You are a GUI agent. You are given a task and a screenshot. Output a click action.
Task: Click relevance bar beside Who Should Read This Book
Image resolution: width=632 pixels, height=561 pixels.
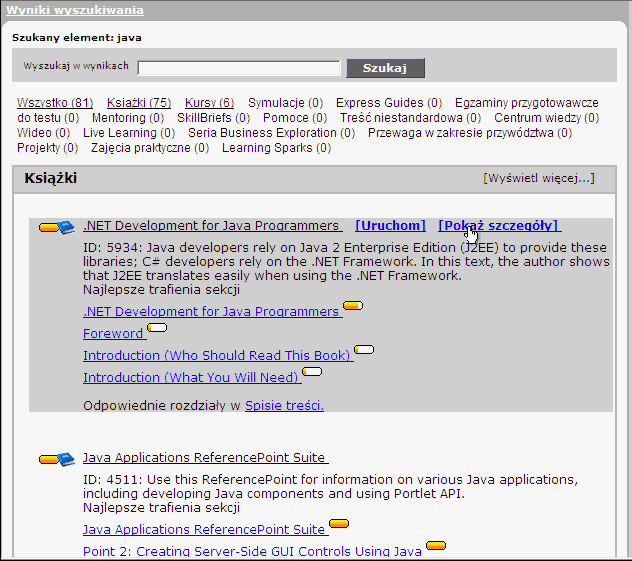click(x=364, y=349)
